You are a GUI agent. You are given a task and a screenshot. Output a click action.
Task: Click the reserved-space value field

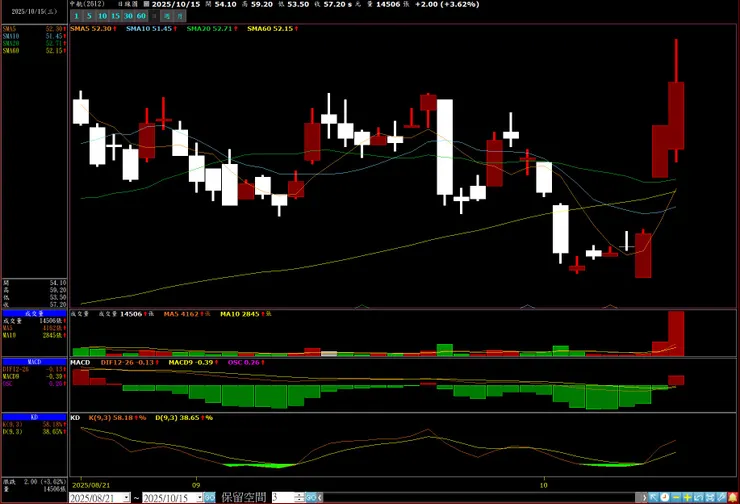point(283,497)
